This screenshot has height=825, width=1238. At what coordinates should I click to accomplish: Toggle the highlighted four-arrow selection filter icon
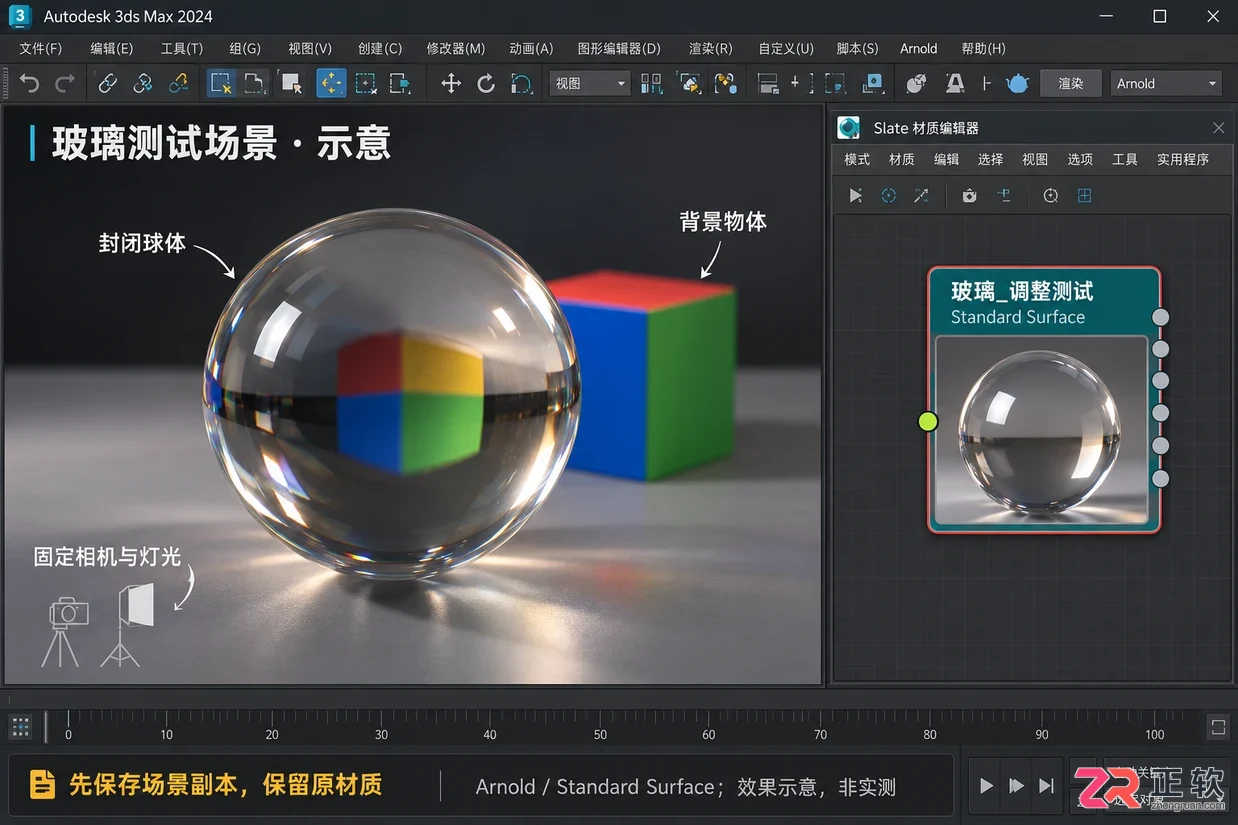click(x=331, y=83)
